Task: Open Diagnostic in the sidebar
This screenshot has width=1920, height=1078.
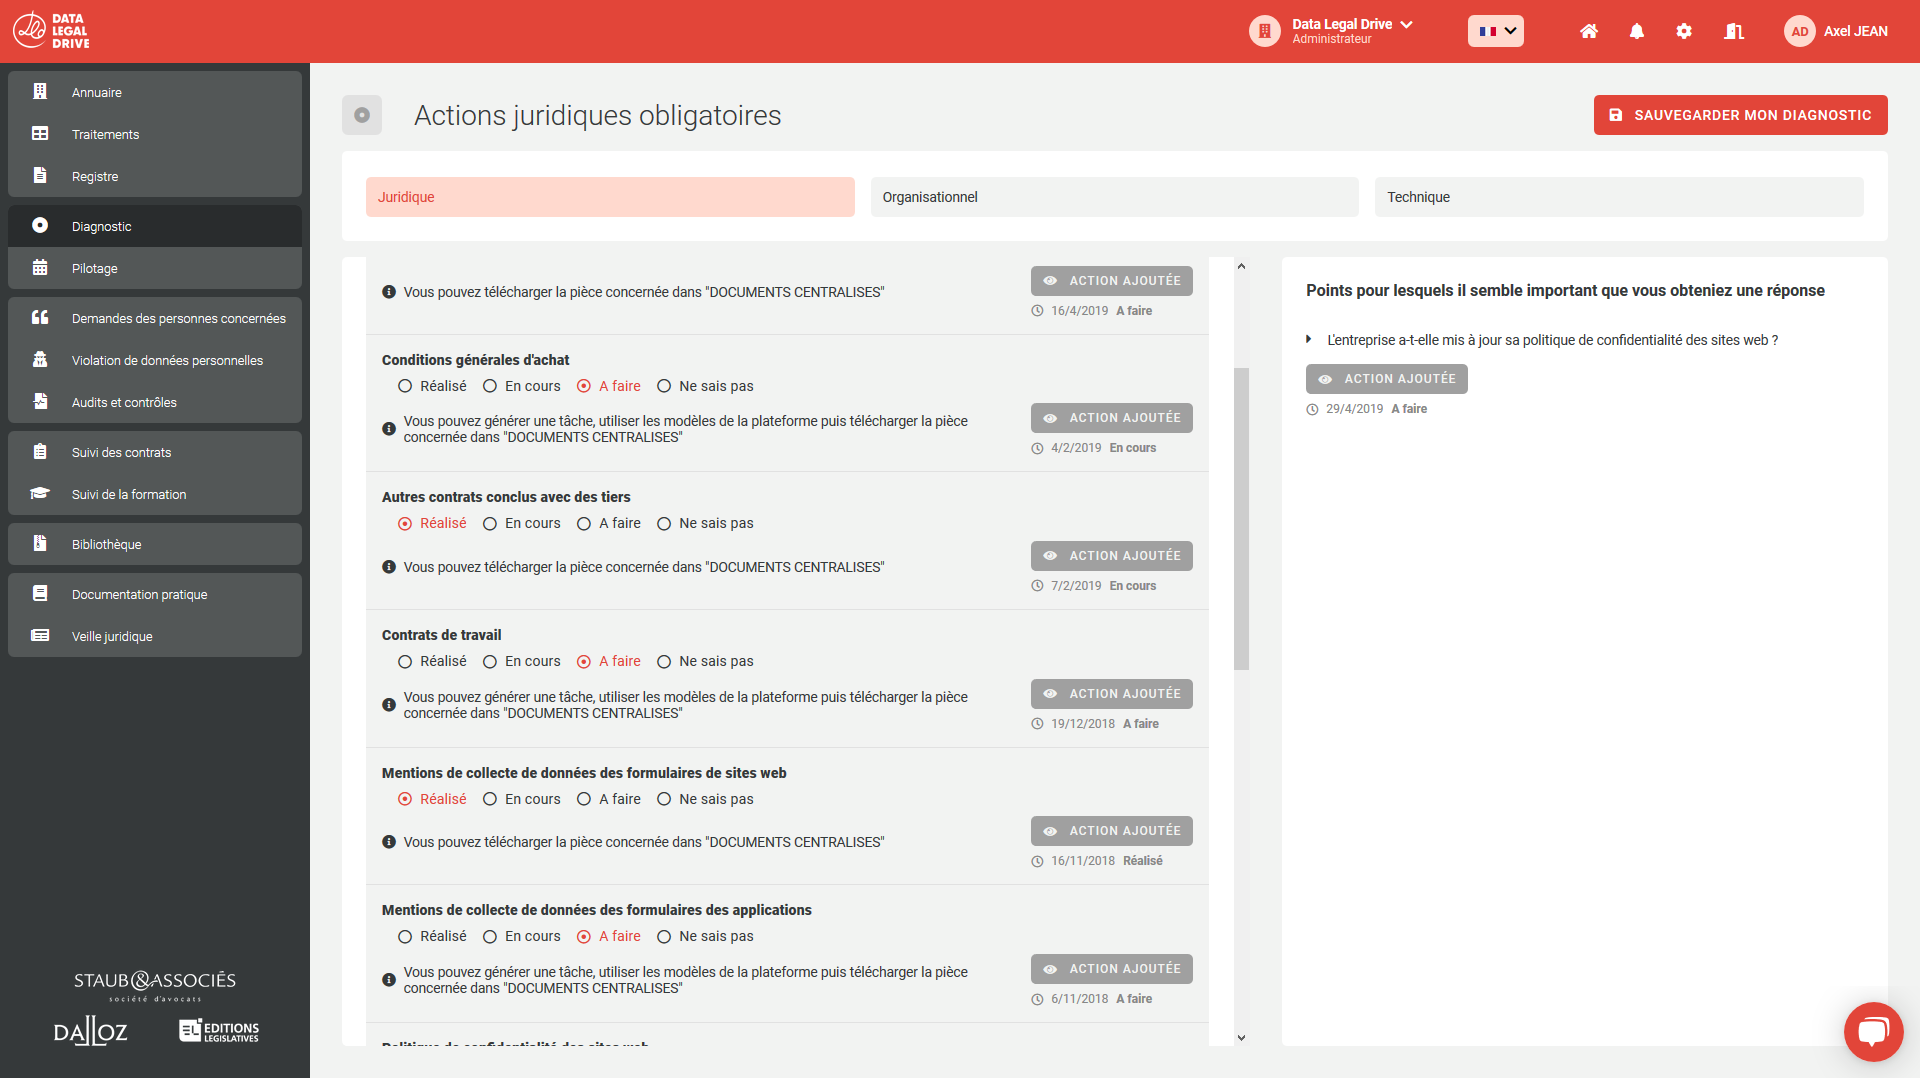Action: click(x=155, y=226)
